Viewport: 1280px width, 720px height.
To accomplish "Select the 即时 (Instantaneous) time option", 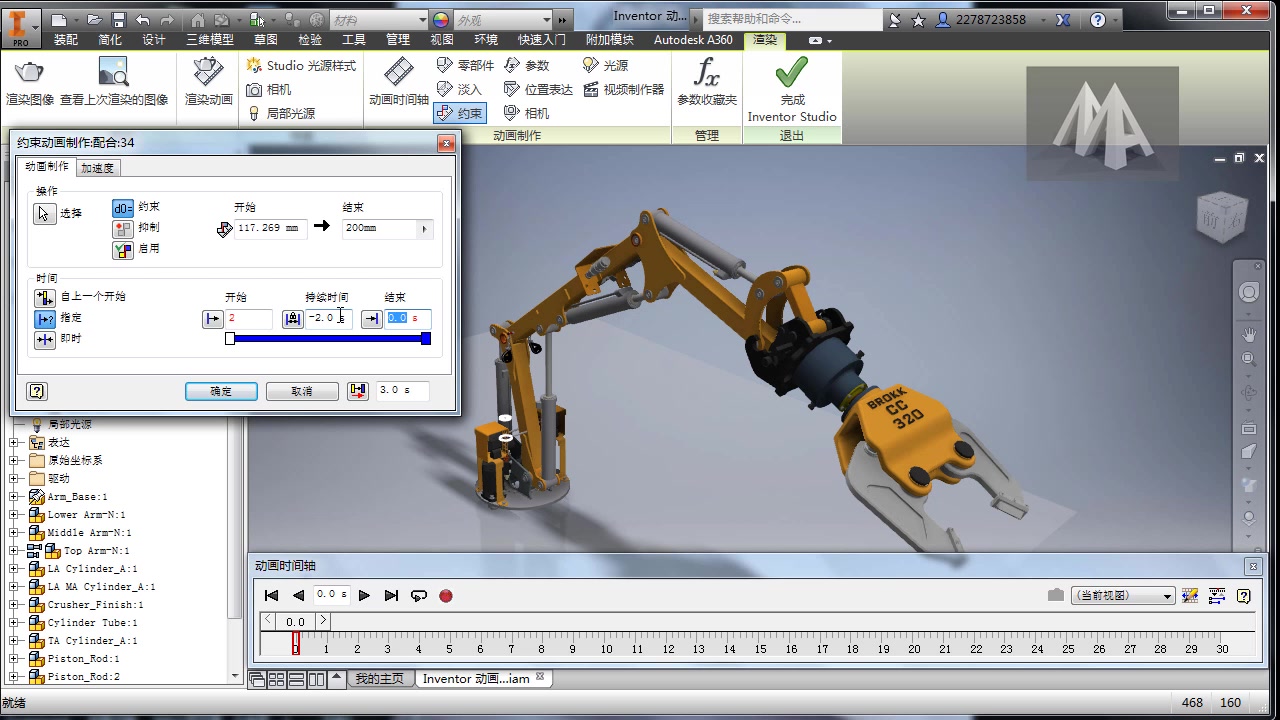I will tap(45, 339).
